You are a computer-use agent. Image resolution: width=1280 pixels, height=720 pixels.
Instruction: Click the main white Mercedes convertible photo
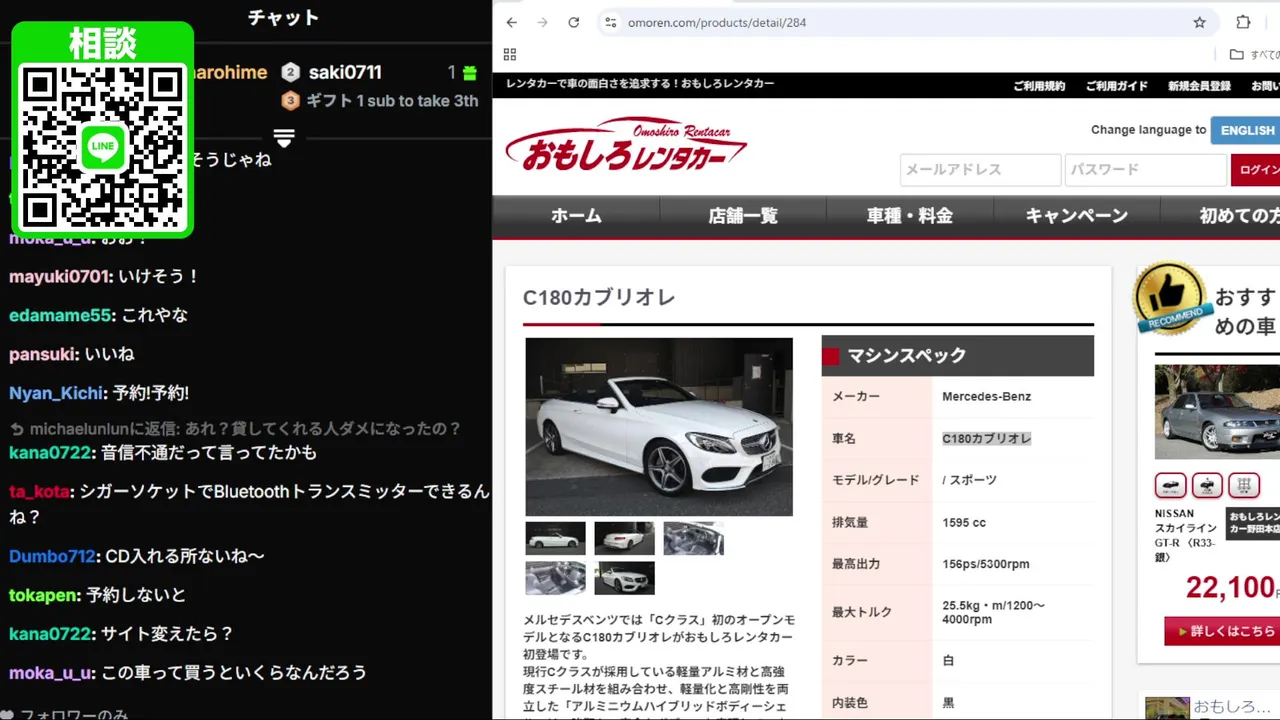tap(659, 427)
